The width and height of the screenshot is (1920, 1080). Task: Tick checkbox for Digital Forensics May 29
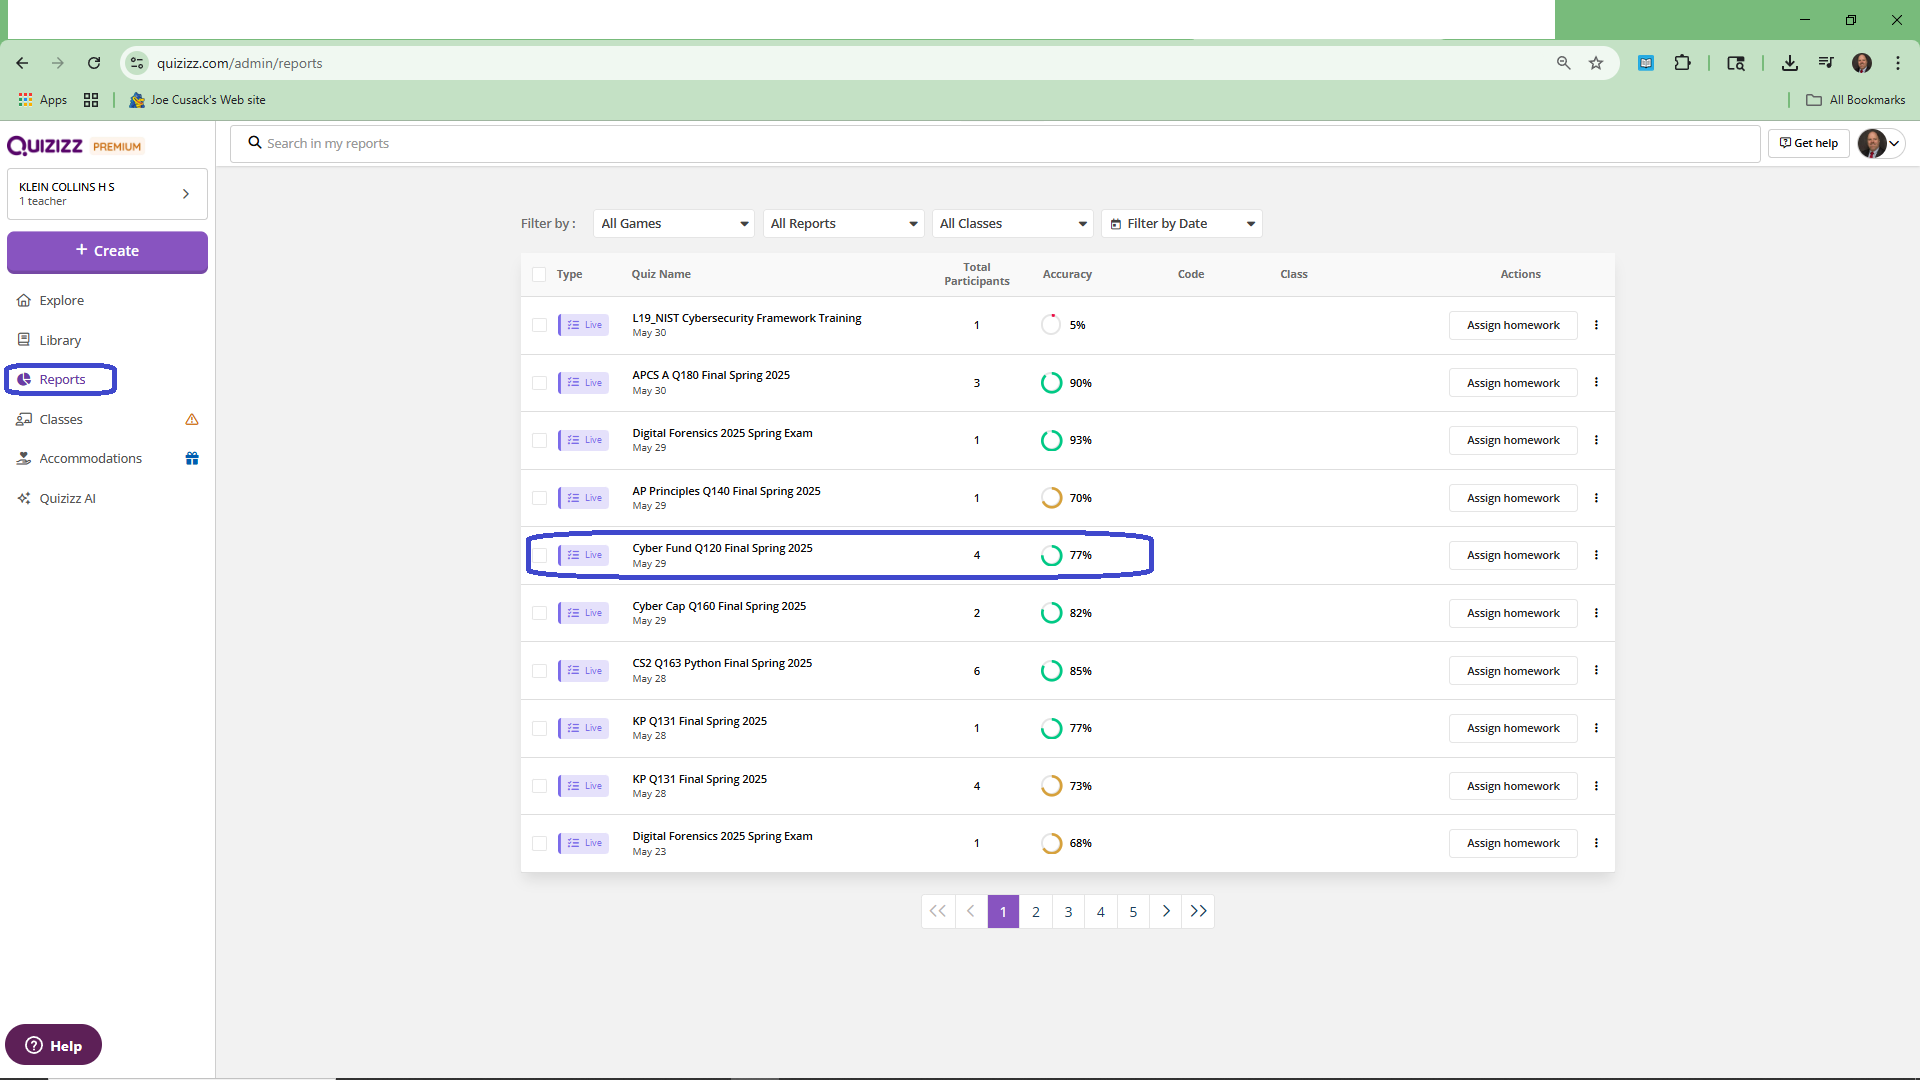539,440
